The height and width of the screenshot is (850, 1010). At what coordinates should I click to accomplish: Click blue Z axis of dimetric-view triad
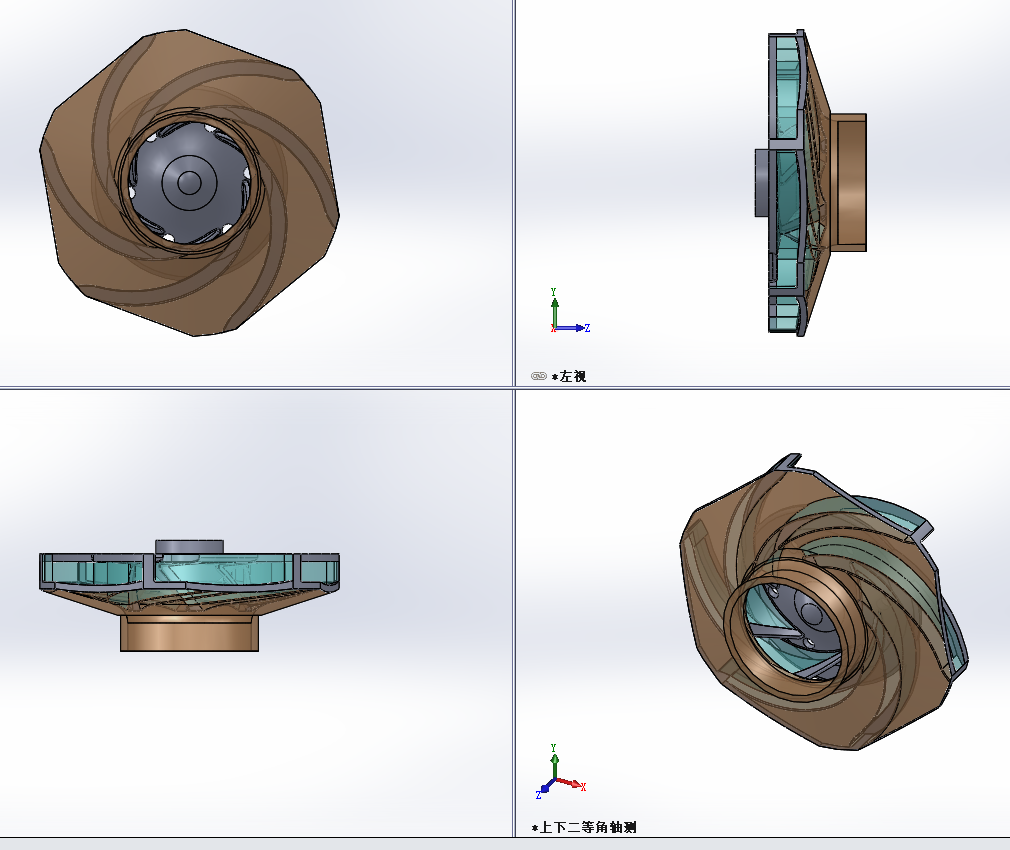pos(544,789)
